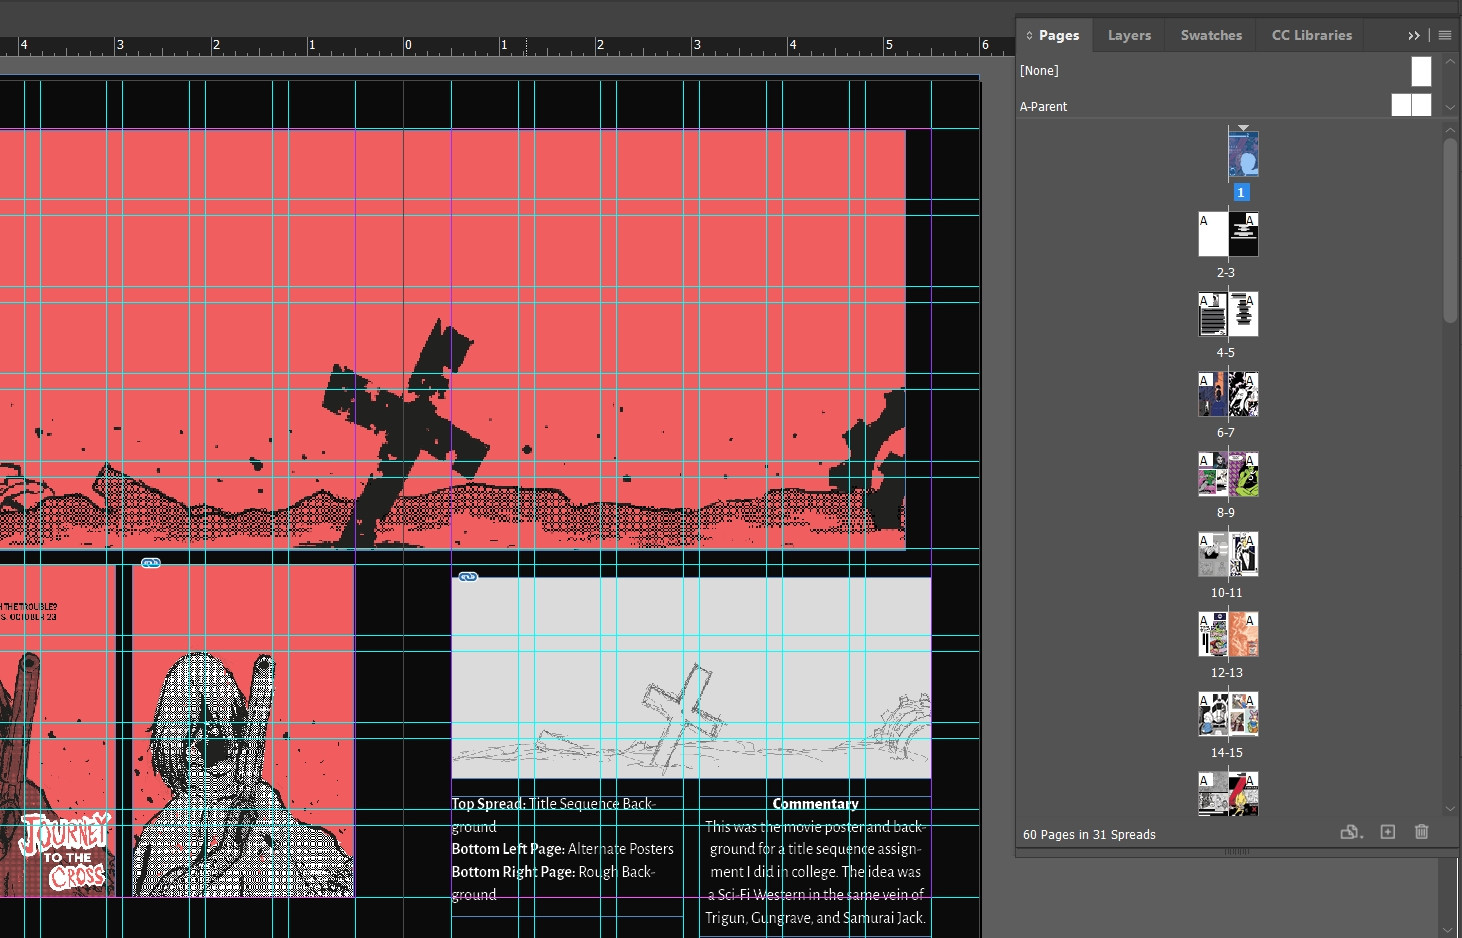Click the Pages panel bottom resize gripper
Screen dimensions: 1462x938
coord(1238,851)
